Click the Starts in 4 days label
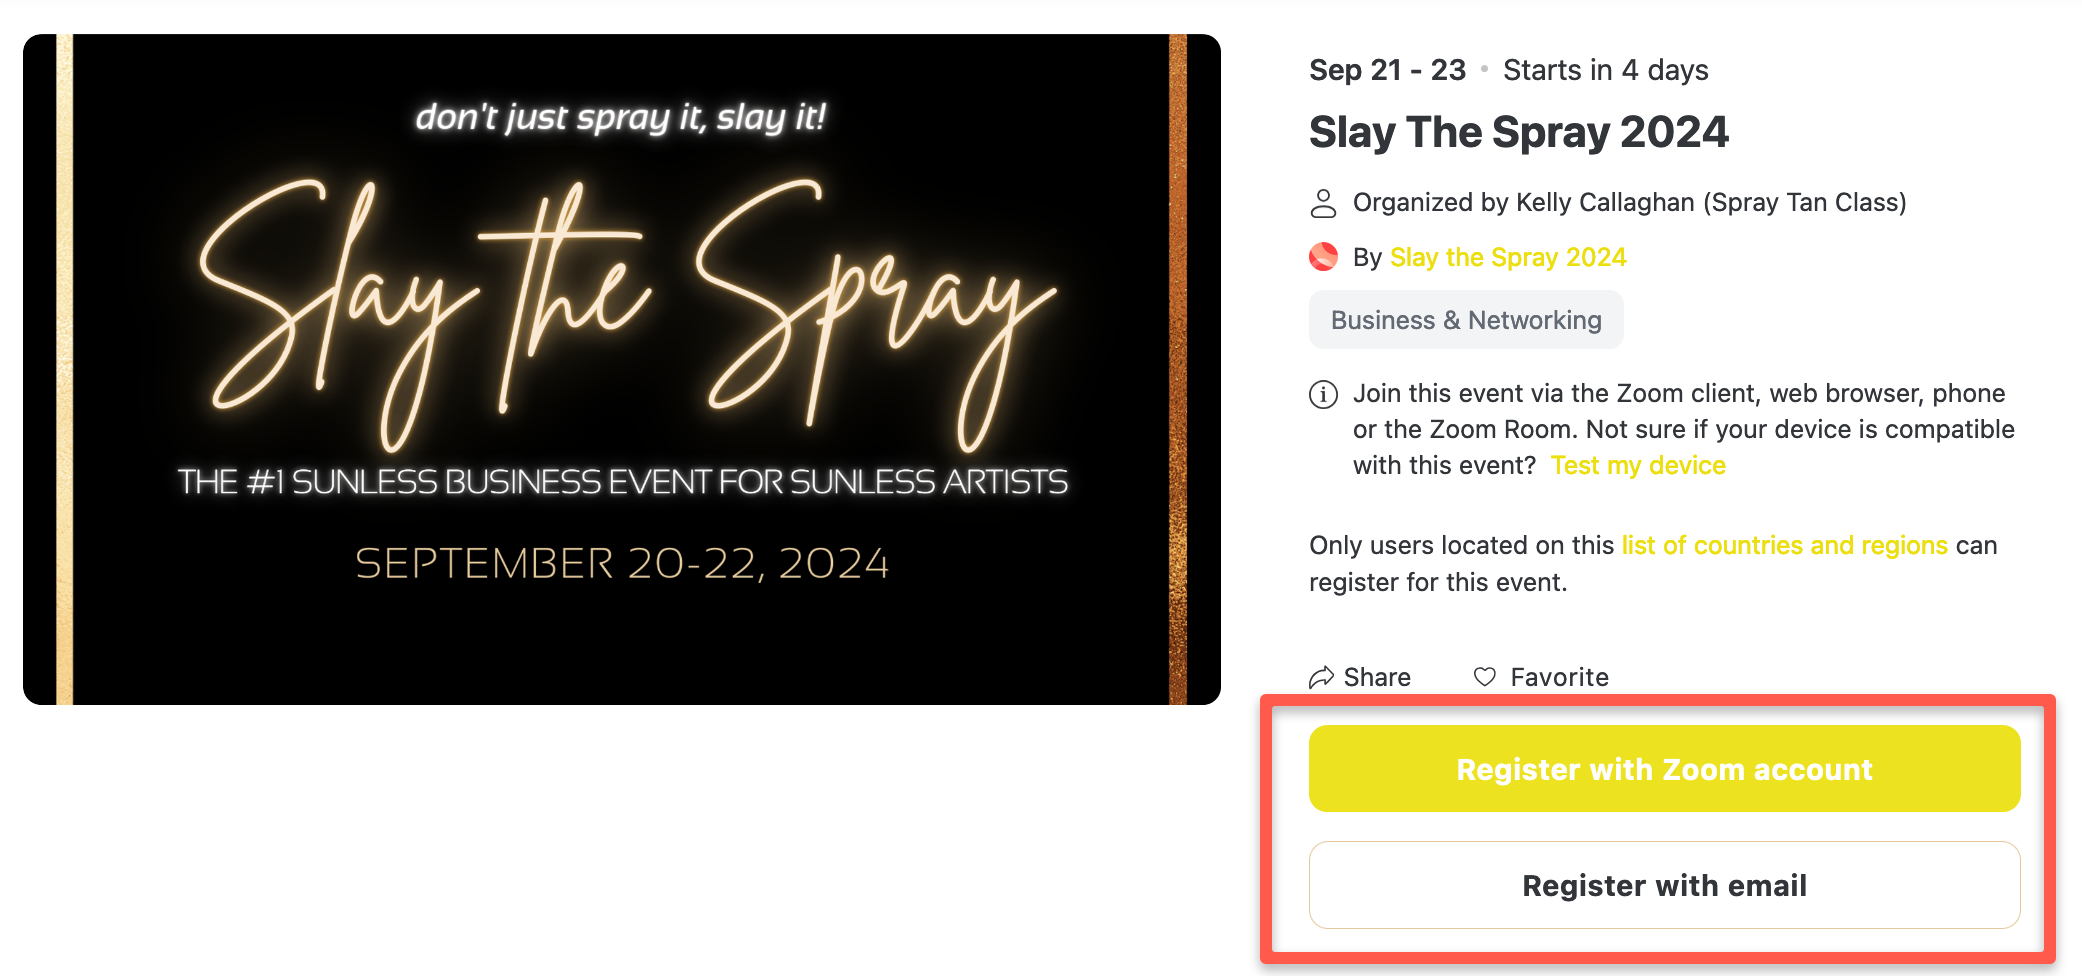The width and height of the screenshot is (2082, 976). click(1605, 70)
